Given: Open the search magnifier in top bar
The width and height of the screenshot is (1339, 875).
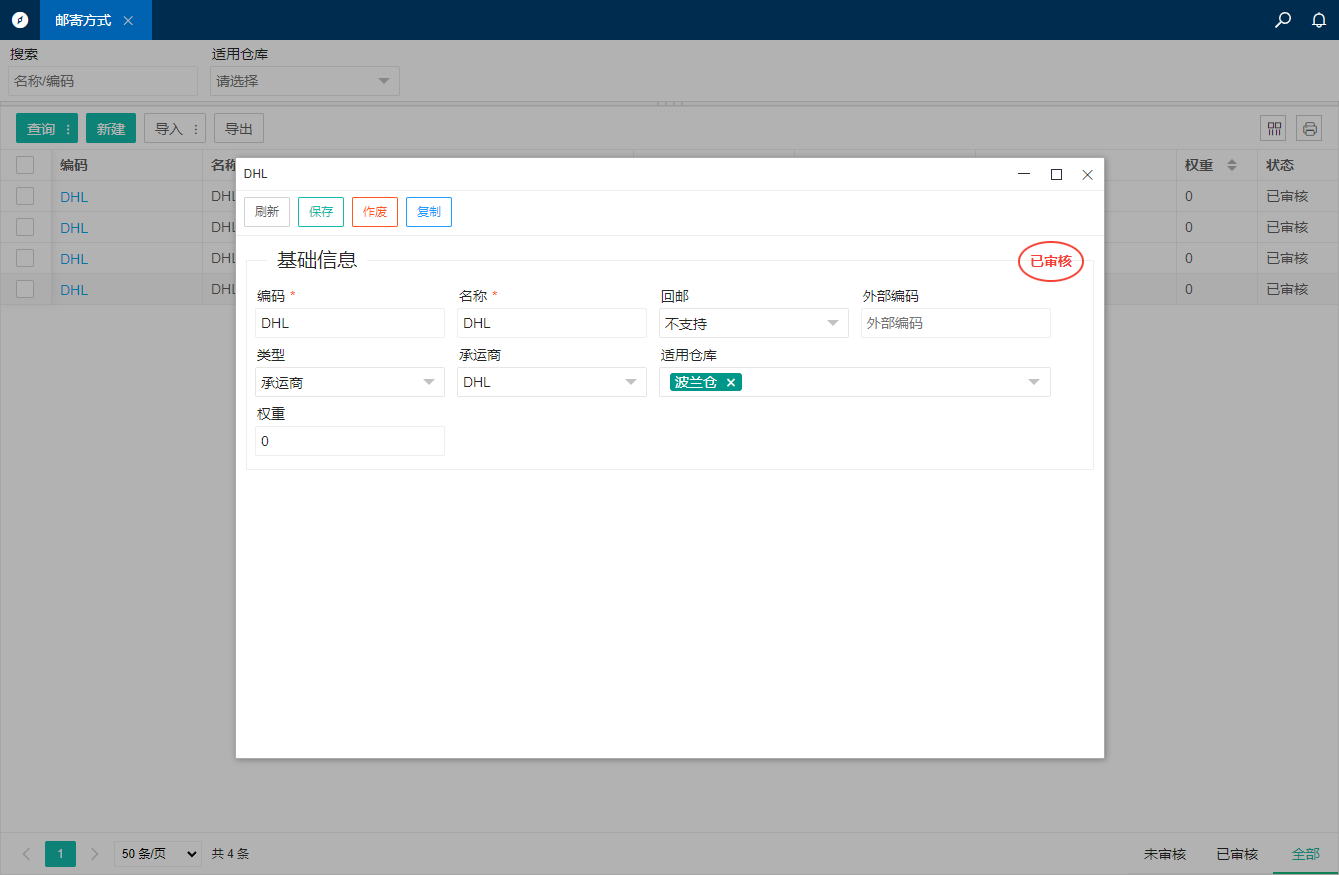Looking at the screenshot, I should 1283,20.
